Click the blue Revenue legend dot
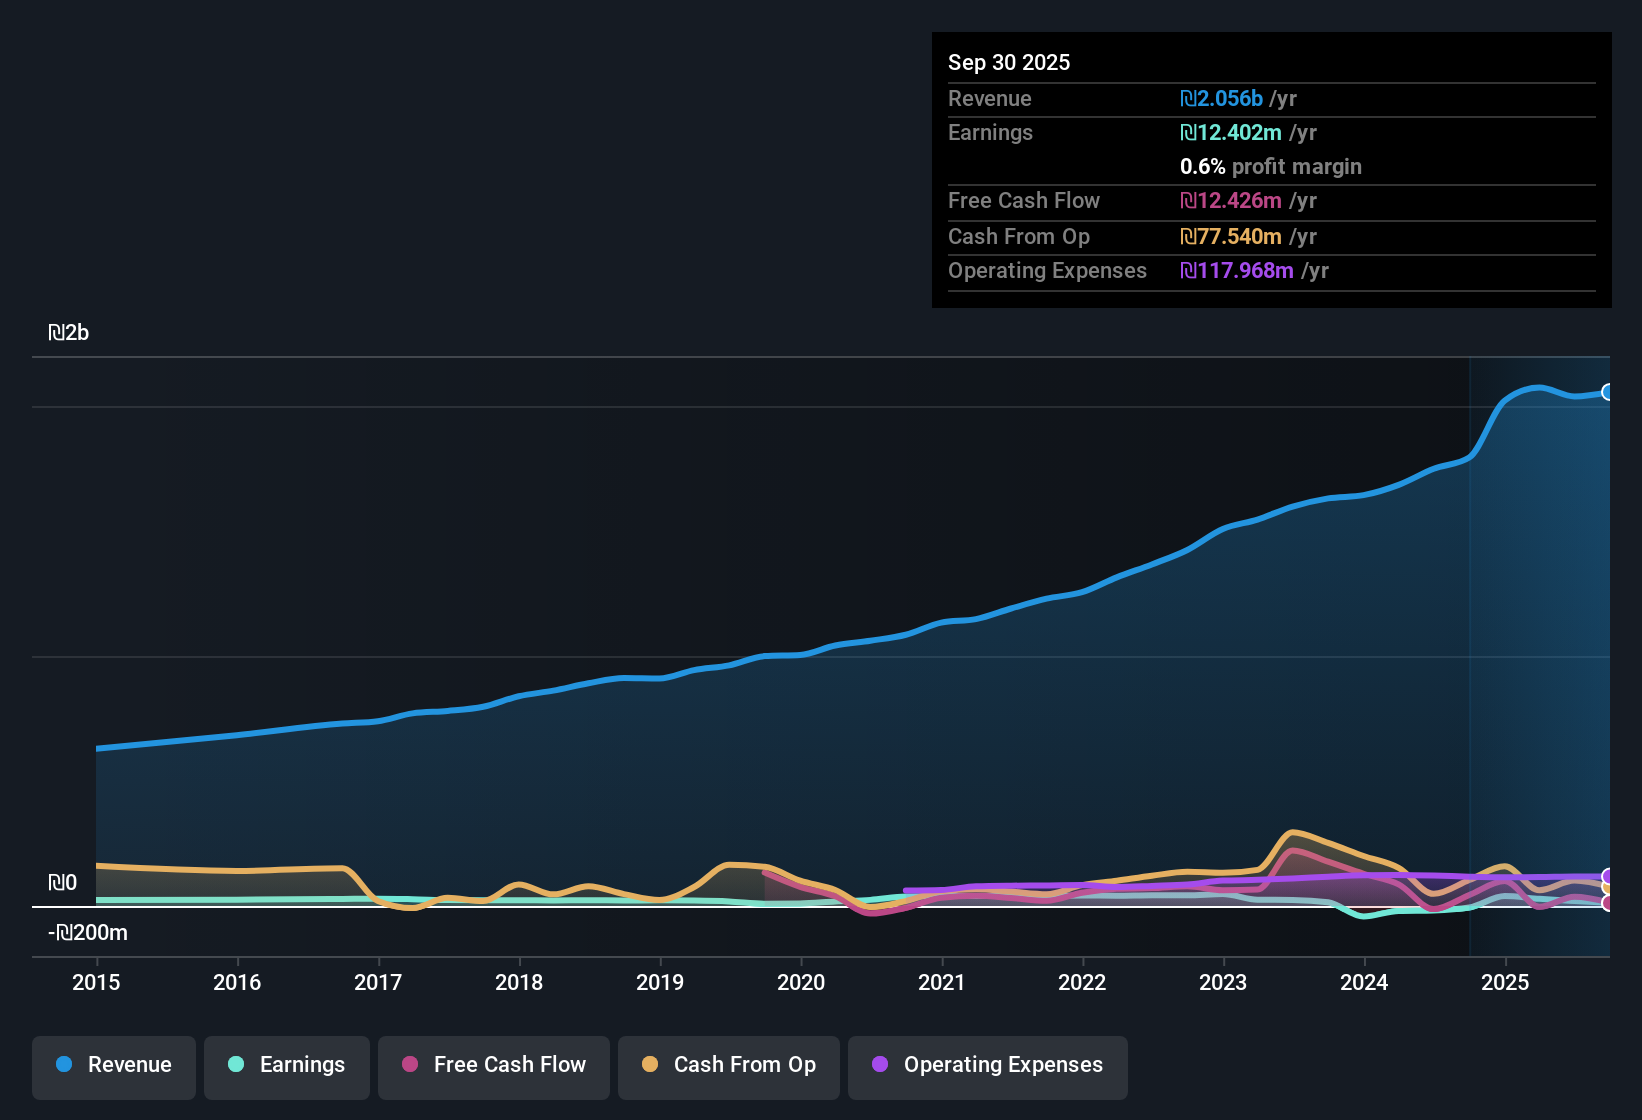This screenshot has width=1642, height=1120. tap(64, 1065)
